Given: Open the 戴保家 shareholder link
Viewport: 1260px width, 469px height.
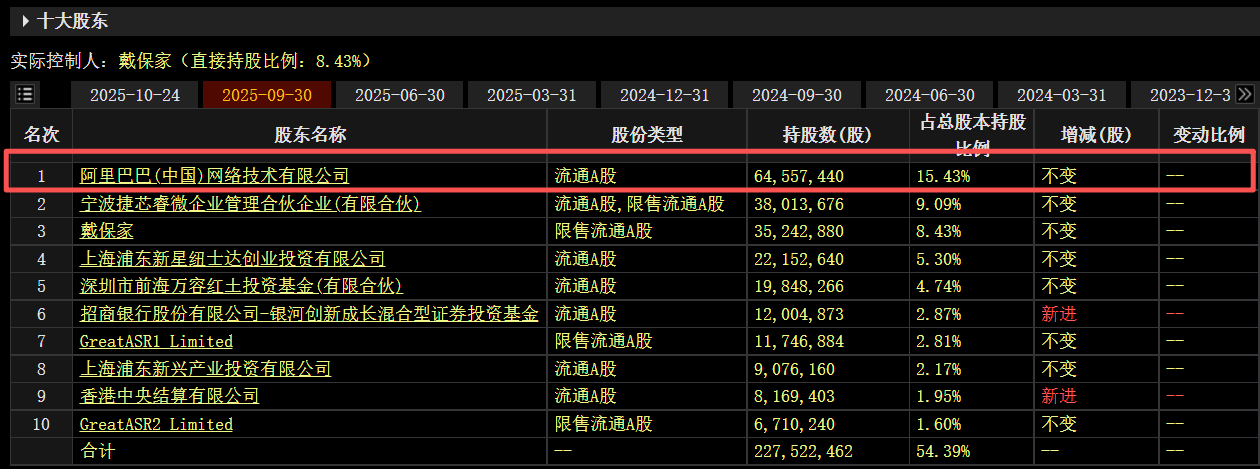Looking at the screenshot, I should pos(107,231).
